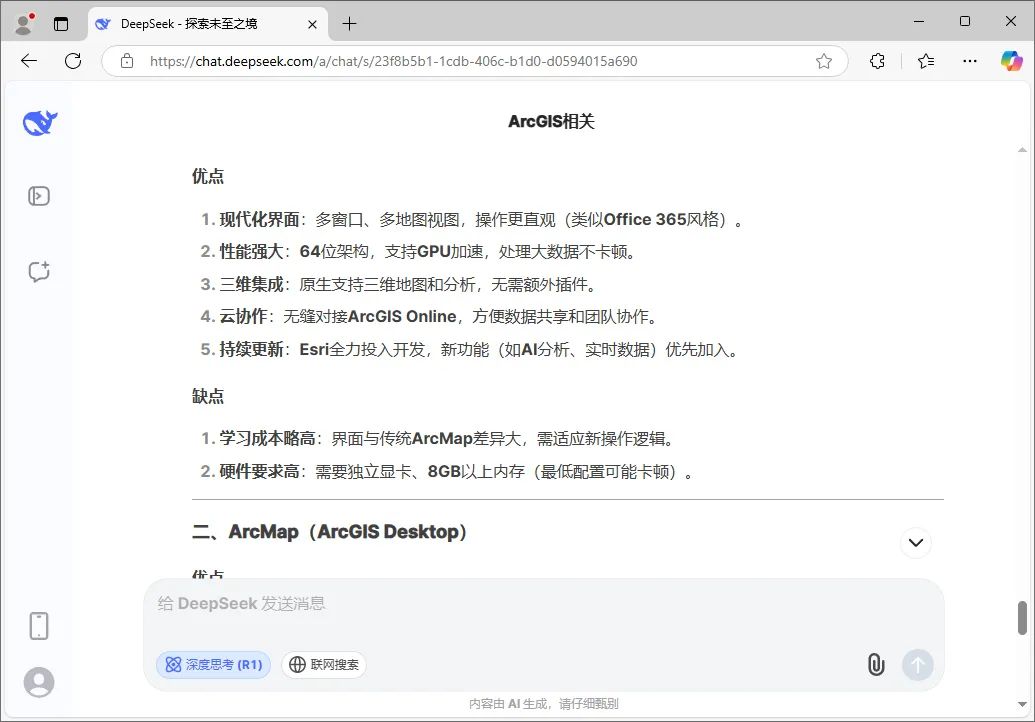The width and height of the screenshot is (1035, 722).
Task: Open the browser profile menu at top-left
Action: (22, 23)
